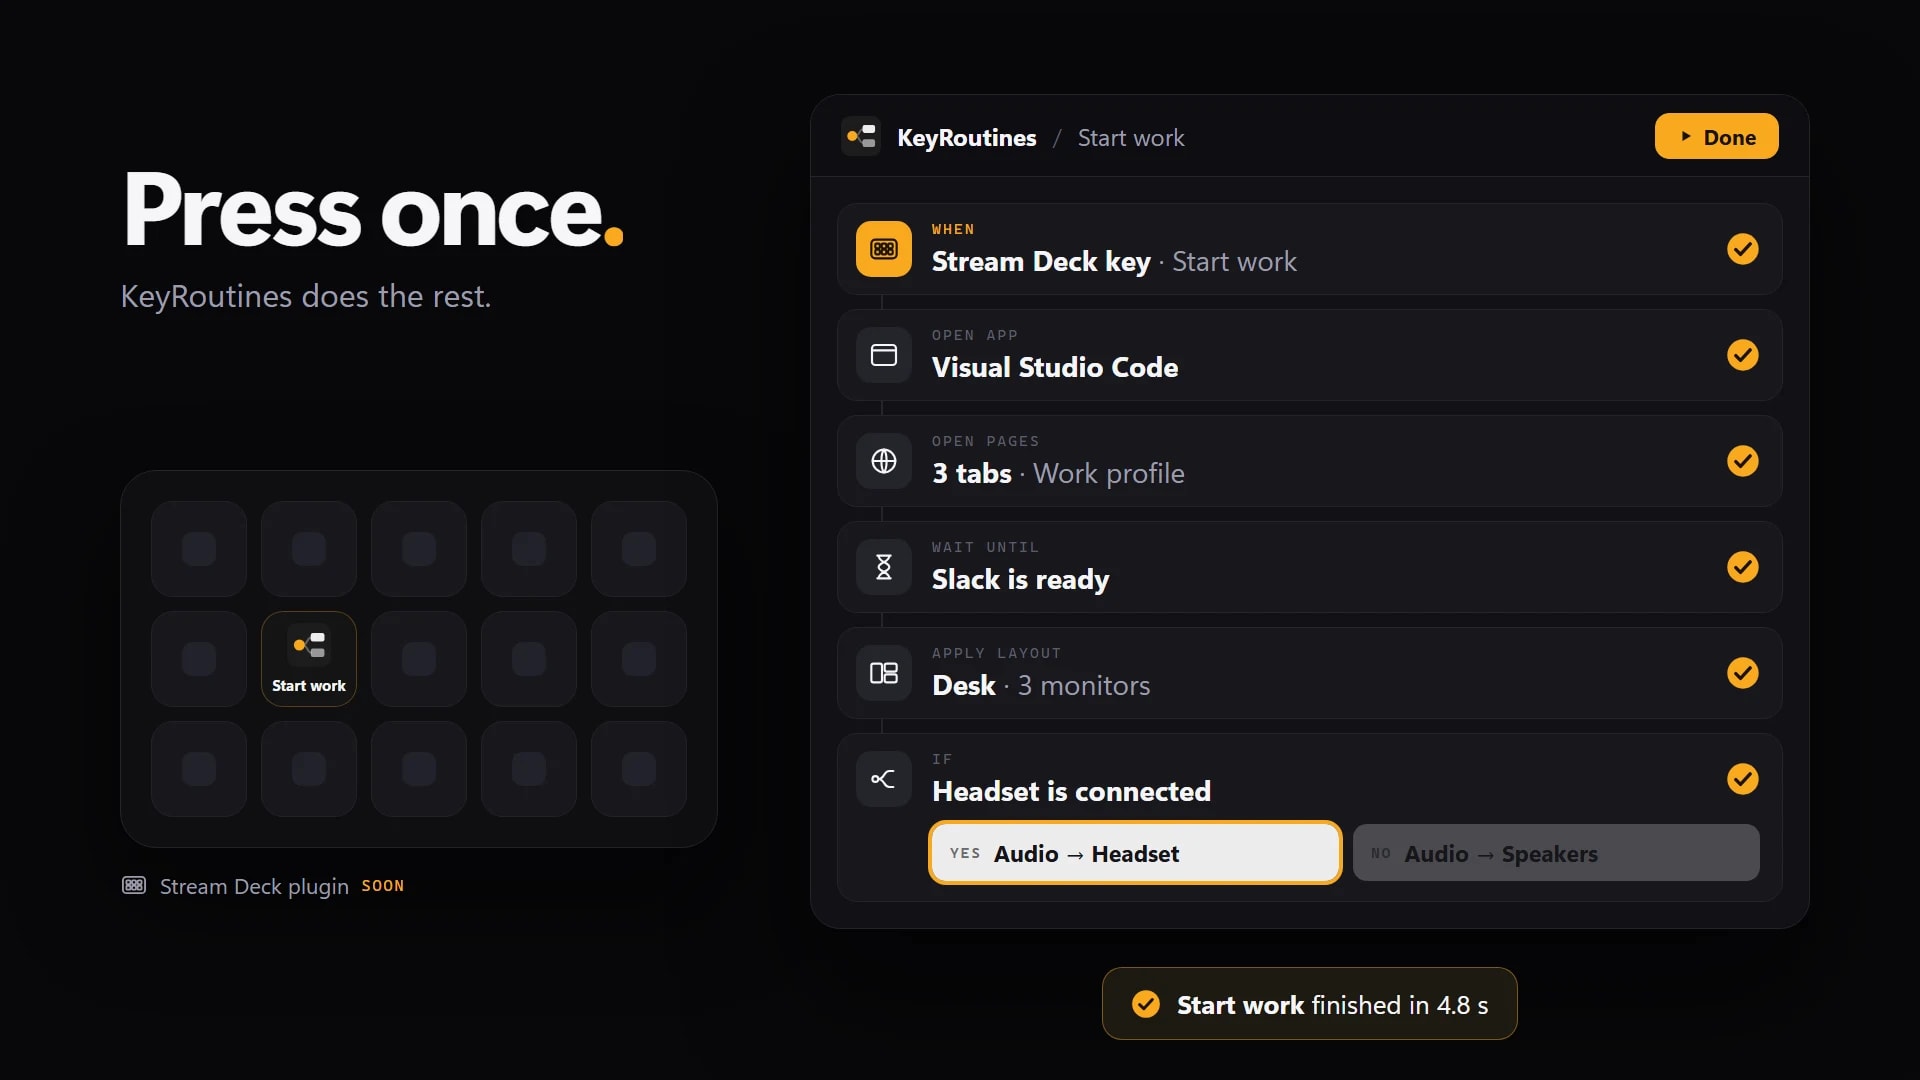
Task: Click the Wait Until hourglass icon
Action: (x=884, y=567)
